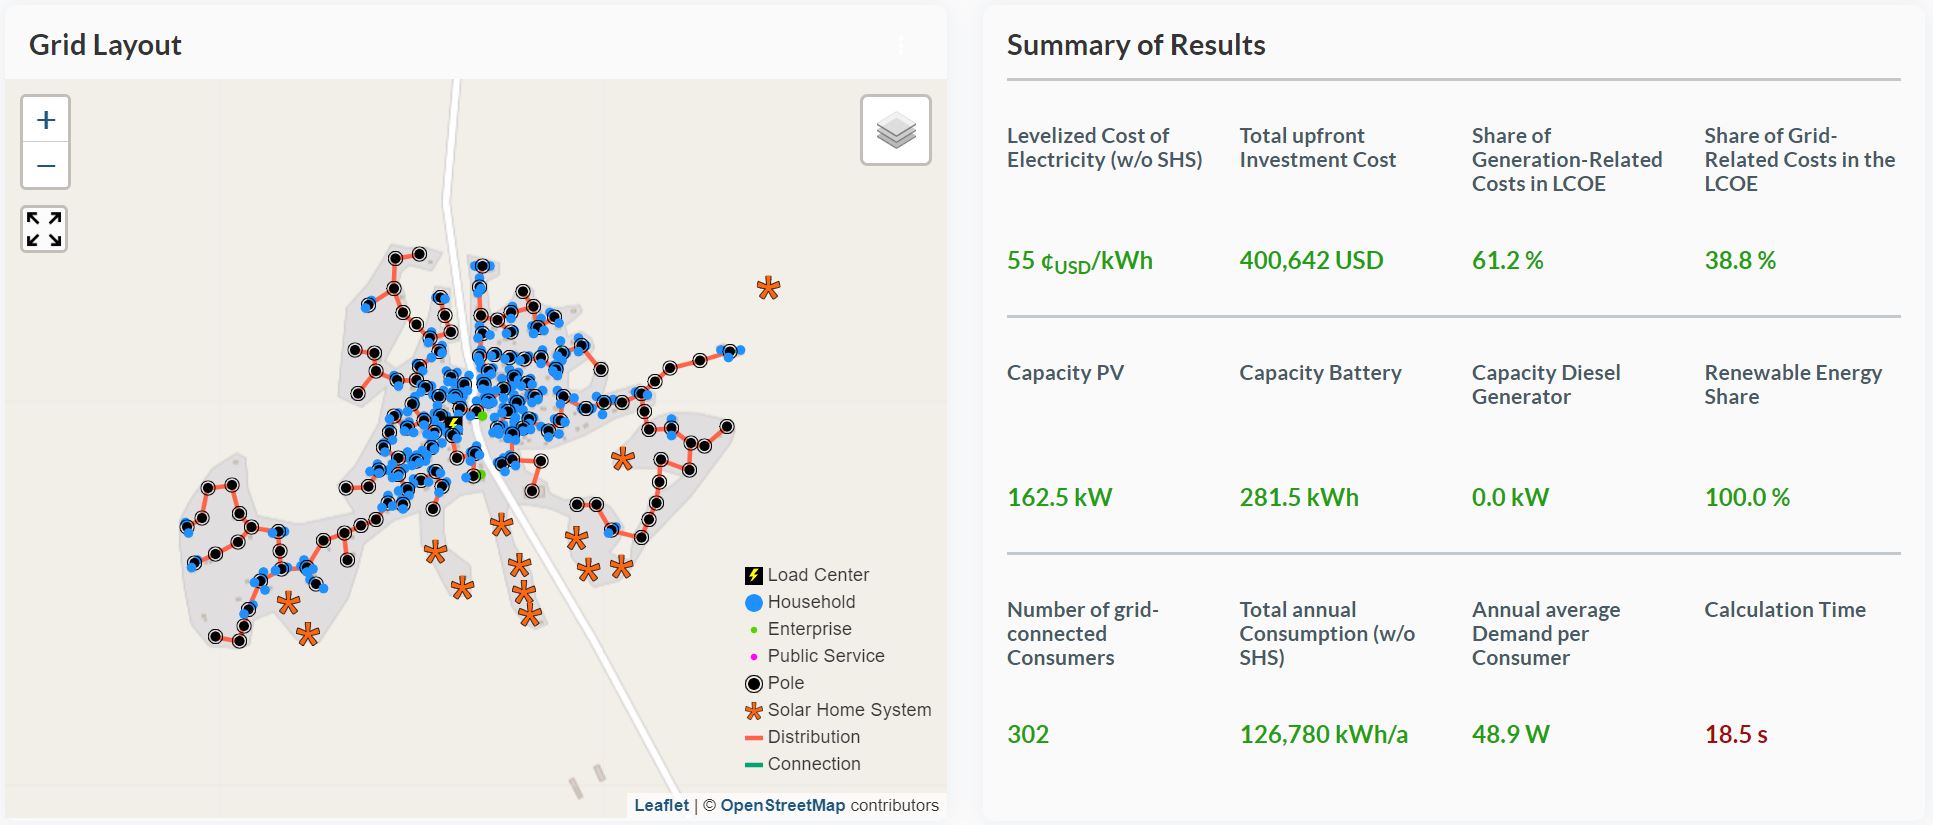Select the '126,780 kWh/a' consumption value
1933x825 pixels.
click(x=1323, y=734)
